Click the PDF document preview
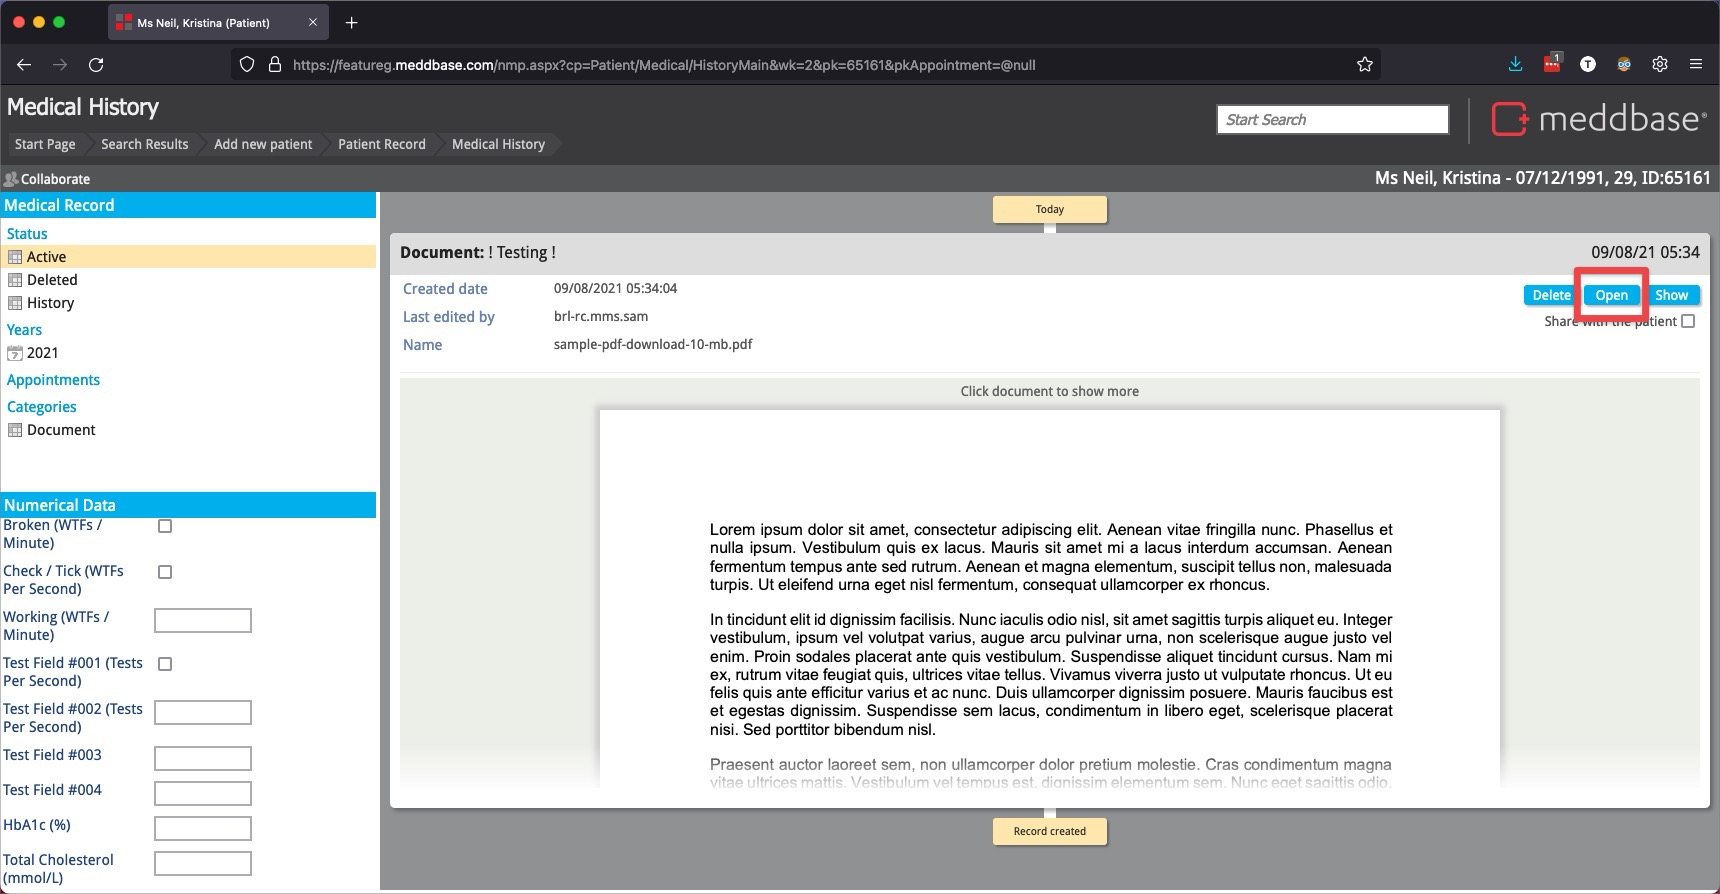 coord(1049,600)
